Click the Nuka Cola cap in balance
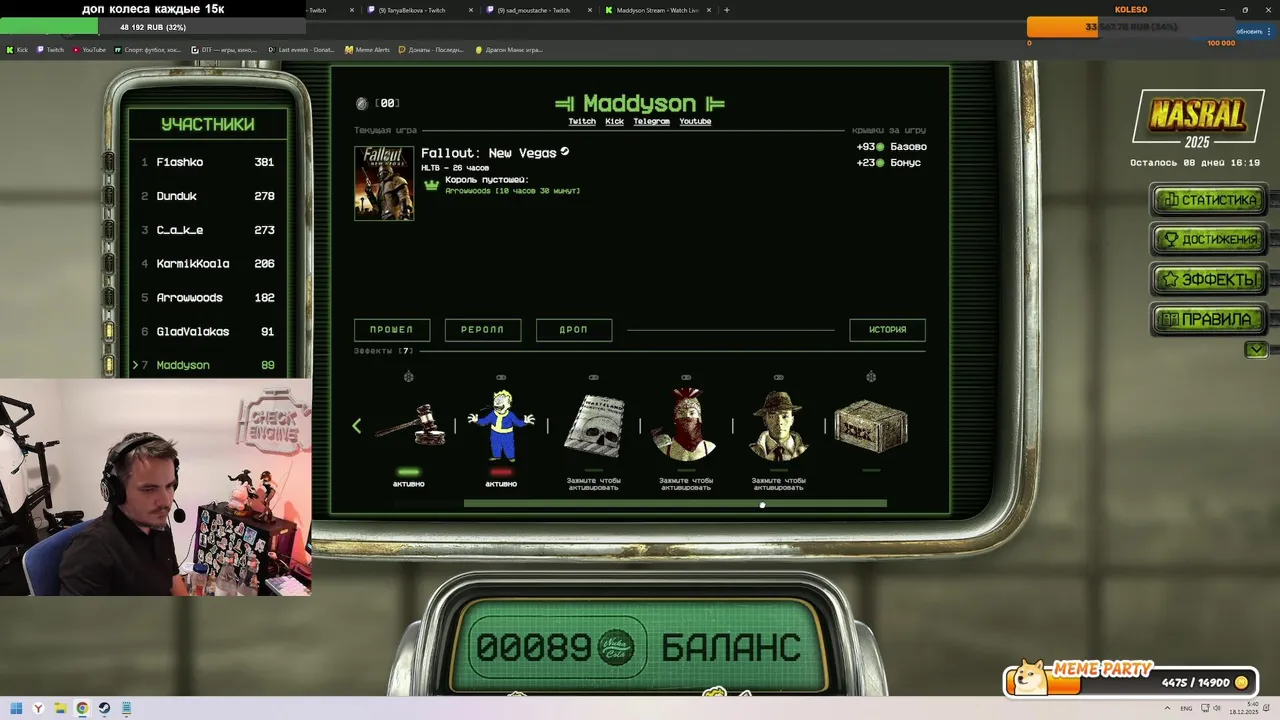 click(x=615, y=647)
